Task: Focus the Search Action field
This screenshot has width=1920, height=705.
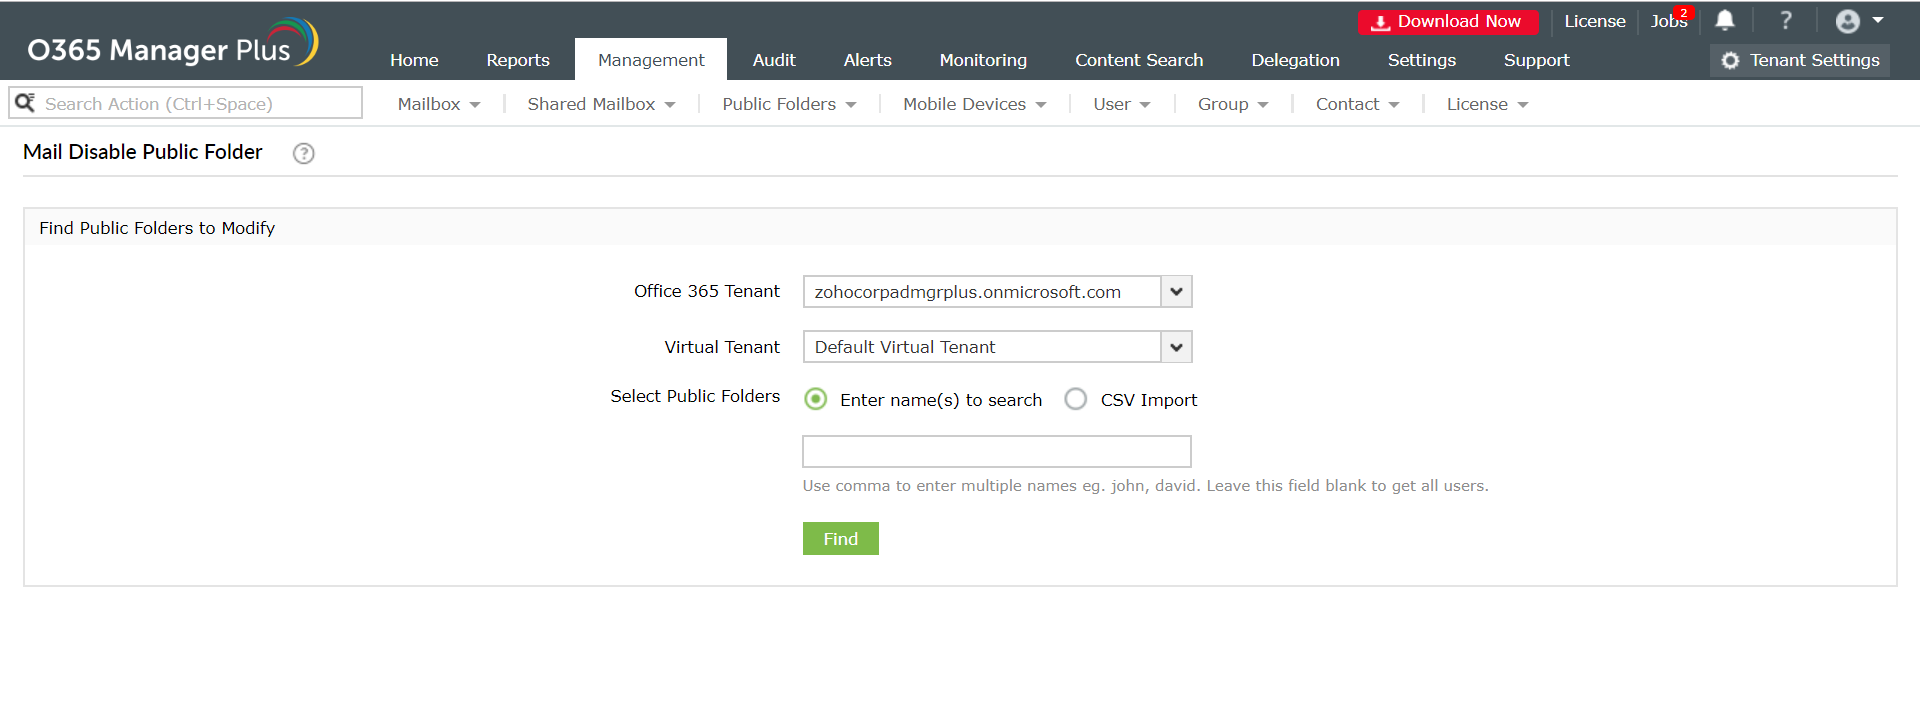Action: click(x=186, y=103)
